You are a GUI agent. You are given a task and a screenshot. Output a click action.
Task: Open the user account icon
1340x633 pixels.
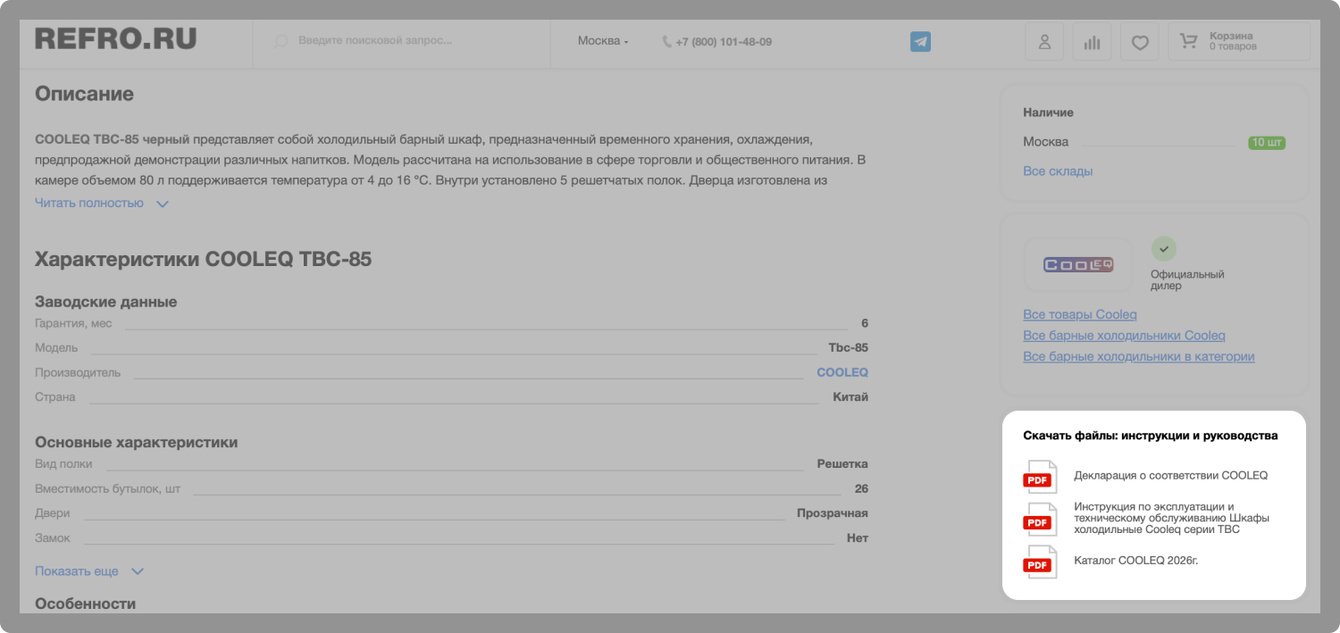1044,42
